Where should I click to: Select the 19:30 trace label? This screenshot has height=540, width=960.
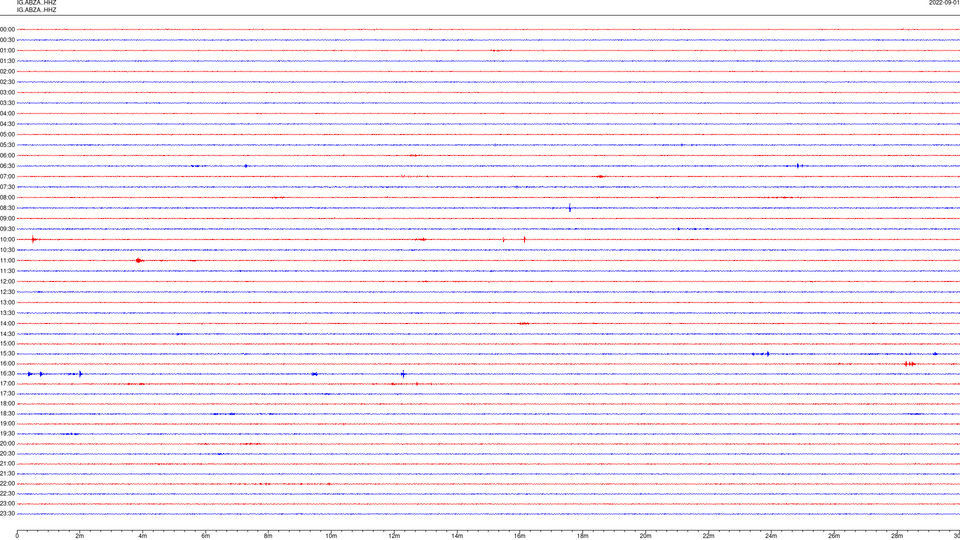click(x=7, y=433)
